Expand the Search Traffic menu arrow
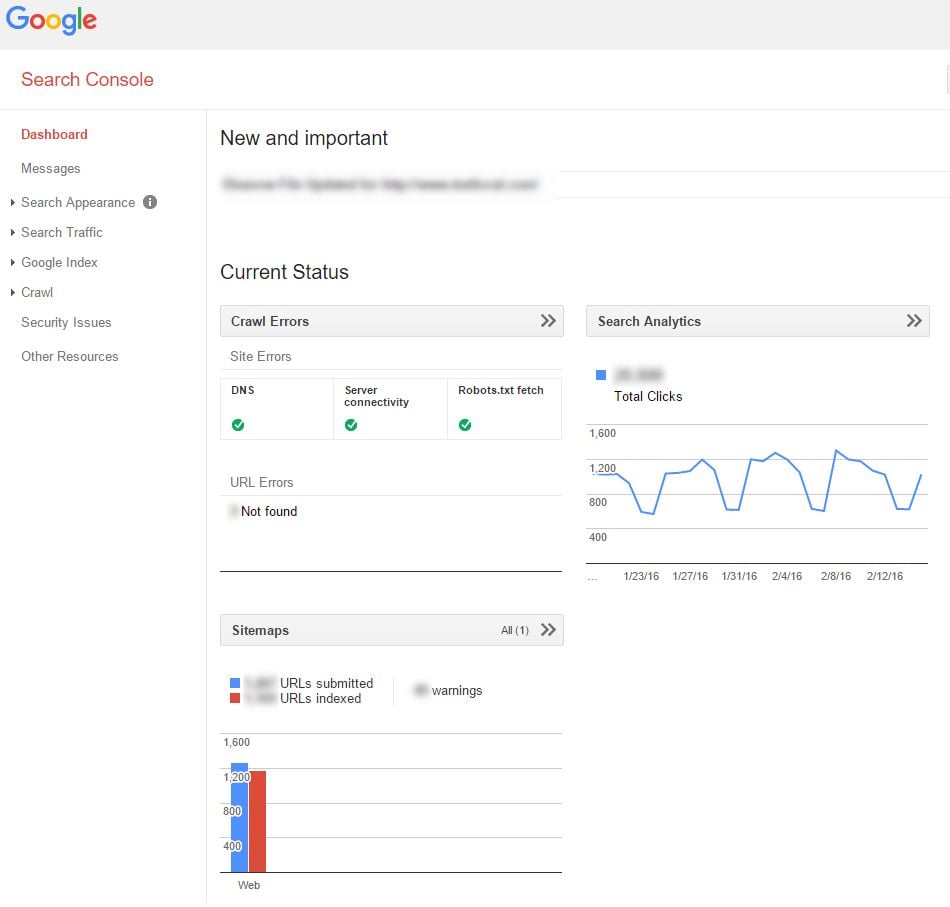Screen dimensions: 950x907 tap(13, 233)
